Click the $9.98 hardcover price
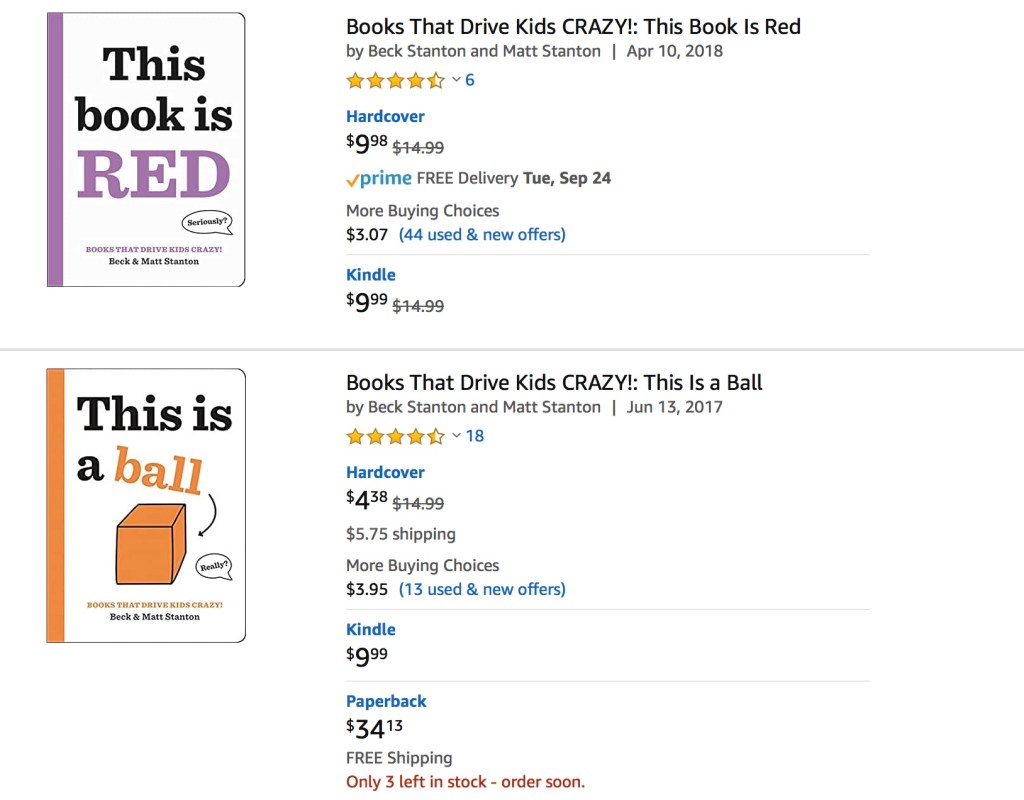 367,145
